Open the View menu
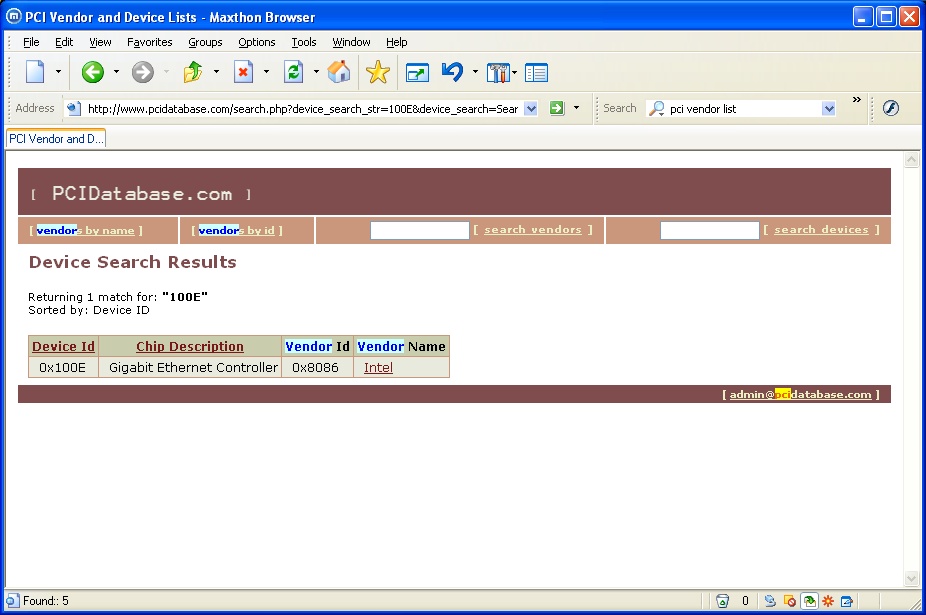The image size is (926, 615). pos(100,42)
